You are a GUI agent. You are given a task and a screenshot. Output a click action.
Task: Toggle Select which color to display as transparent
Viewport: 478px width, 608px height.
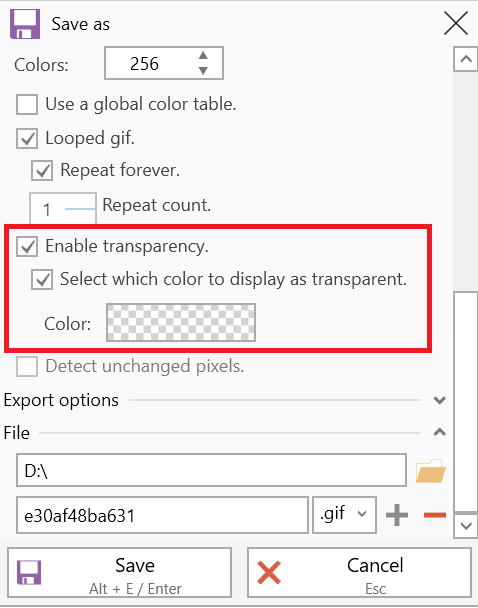pyautogui.click(x=42, y=280)
